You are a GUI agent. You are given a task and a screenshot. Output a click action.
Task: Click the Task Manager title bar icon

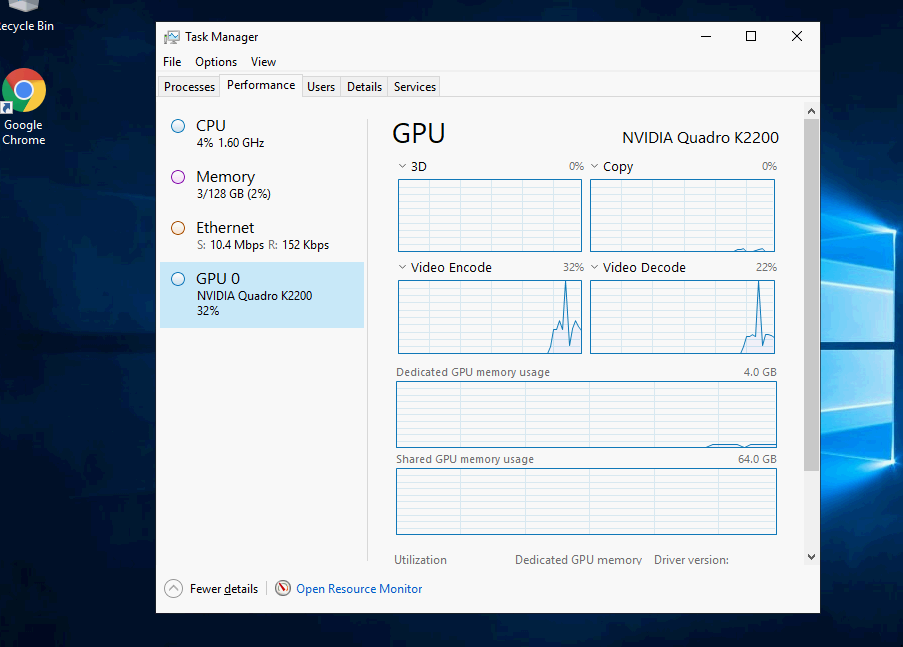pos(172,37)
